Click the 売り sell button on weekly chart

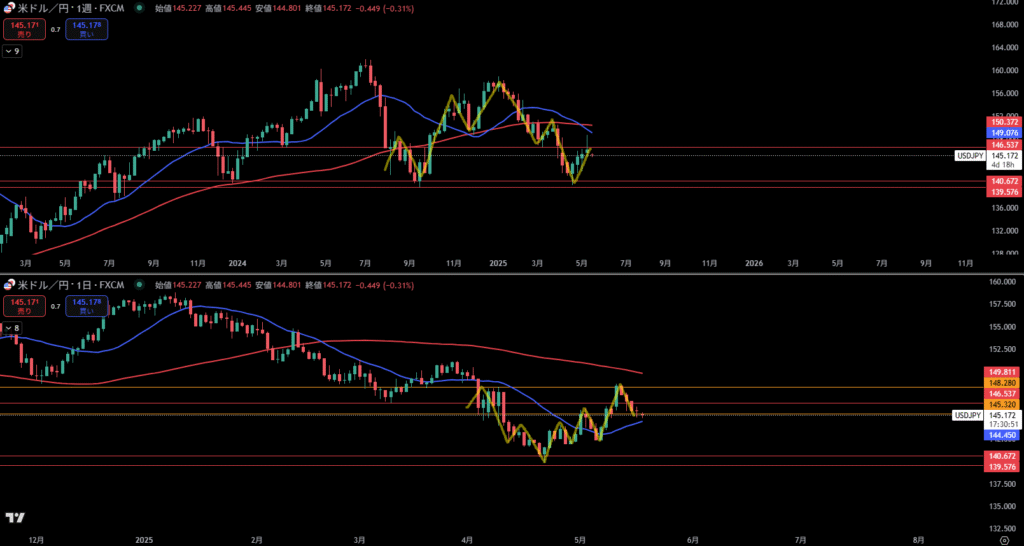point(24,29)
